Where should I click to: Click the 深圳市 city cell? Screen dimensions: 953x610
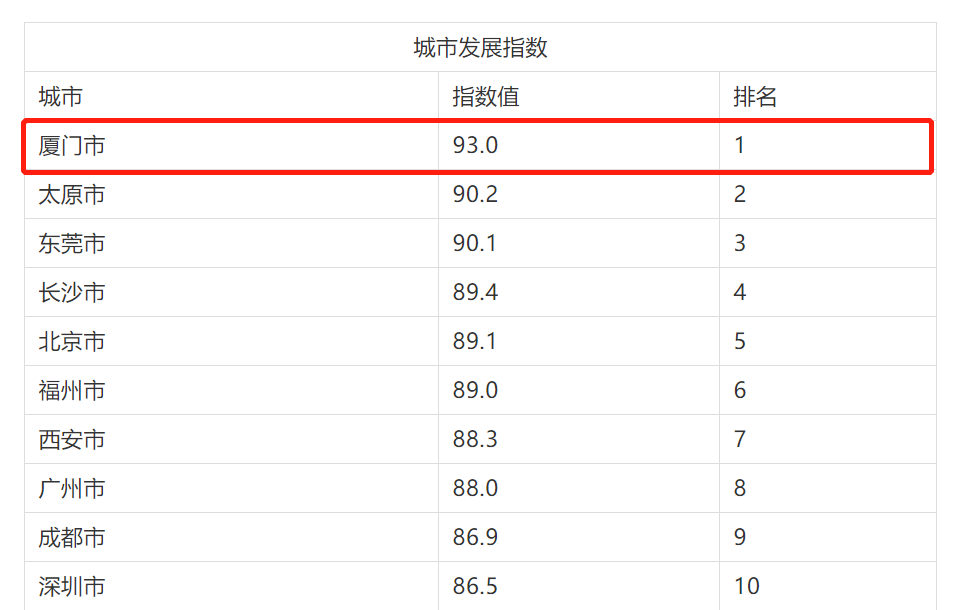coord(72,586)
